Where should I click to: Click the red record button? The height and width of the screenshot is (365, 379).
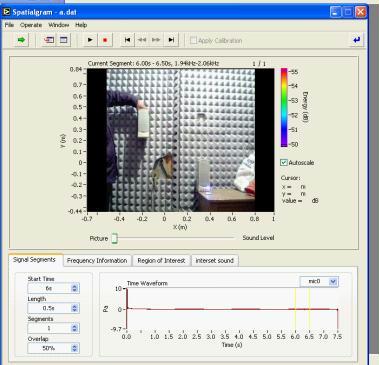point(105,40)
